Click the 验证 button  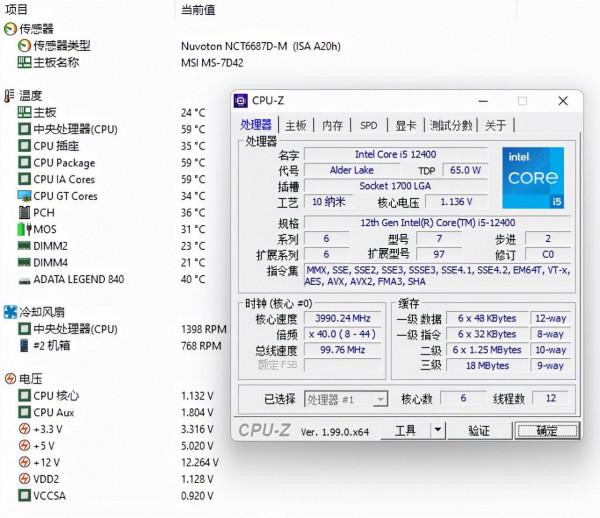click(x=479, y=431)
